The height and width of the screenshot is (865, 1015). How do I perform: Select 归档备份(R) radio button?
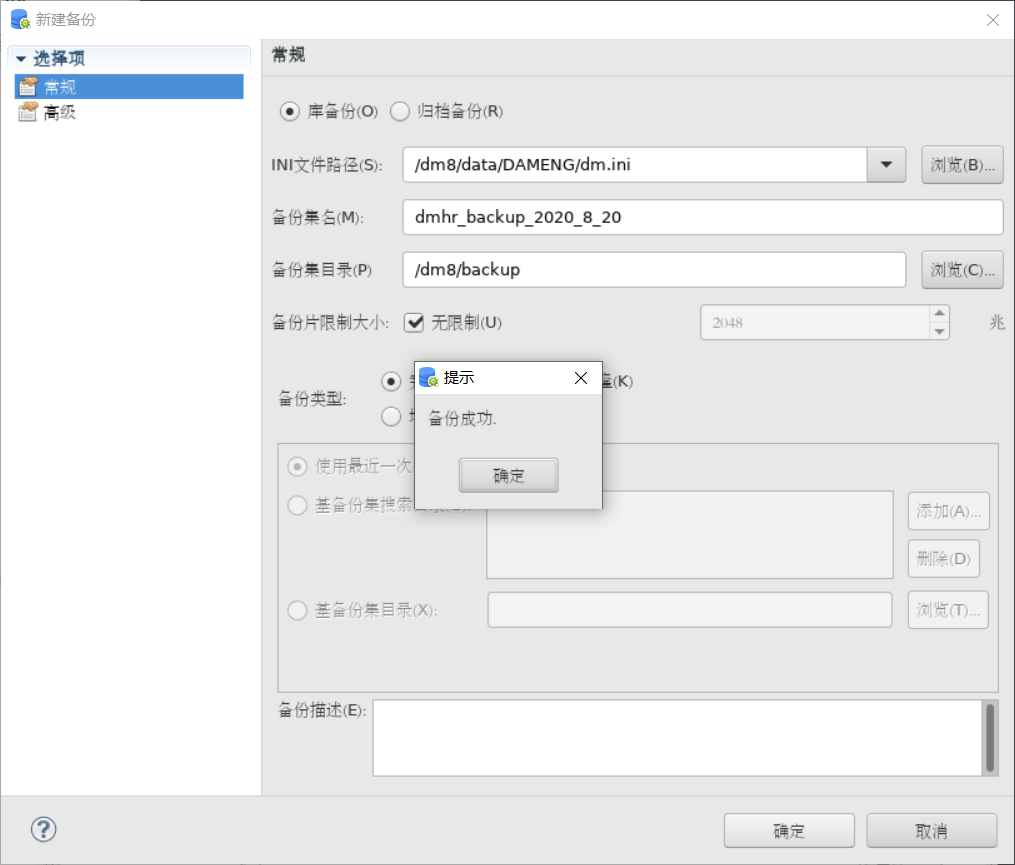click(399, 111)
